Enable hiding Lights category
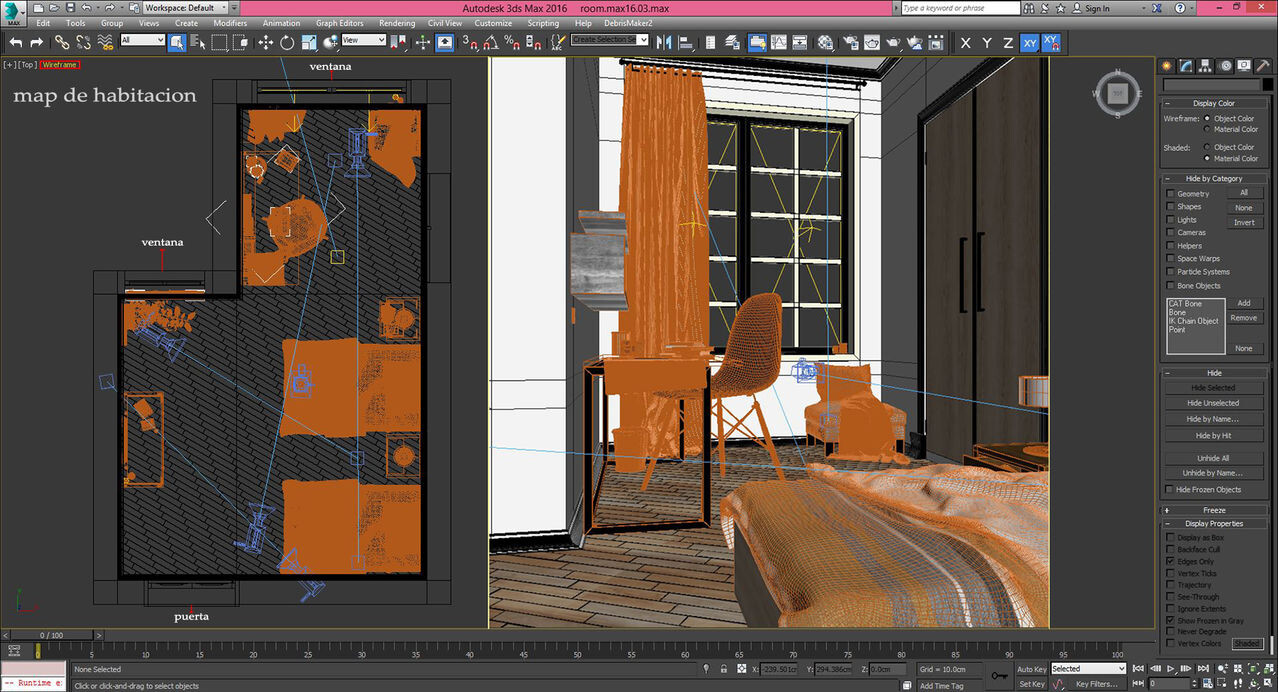This screenshot has height=692, width=1278. (1171, 220)
